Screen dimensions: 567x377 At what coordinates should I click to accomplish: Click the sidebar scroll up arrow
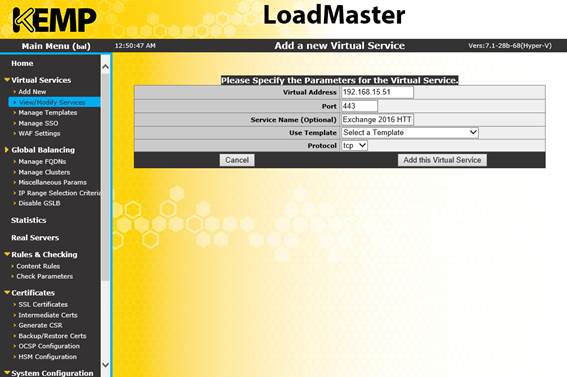click(106, 67)
